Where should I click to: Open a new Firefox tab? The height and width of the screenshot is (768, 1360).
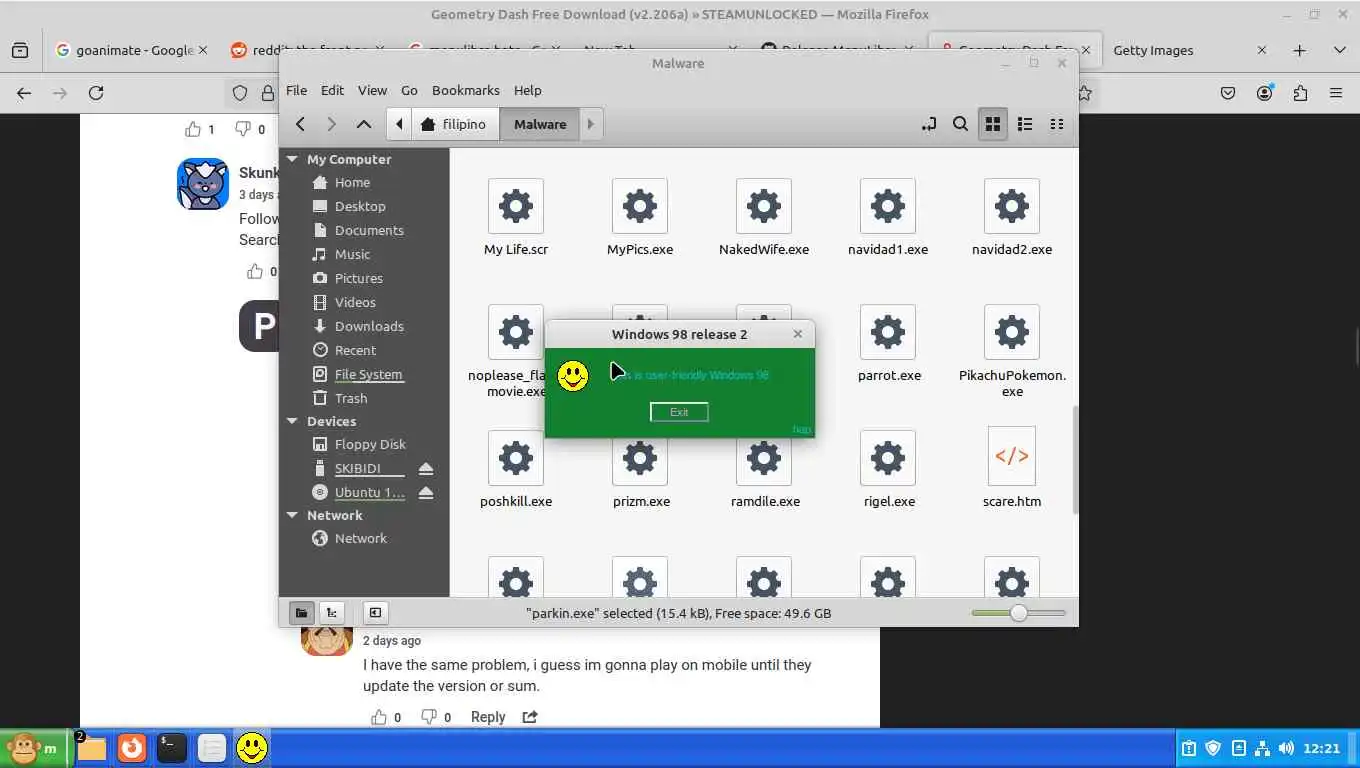point(1299,50)
